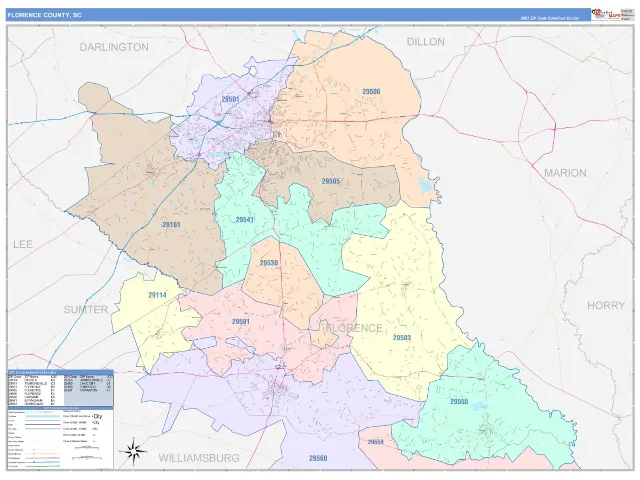Click the "FLORENCE COUNTY, SC" map title

point(44,15)
